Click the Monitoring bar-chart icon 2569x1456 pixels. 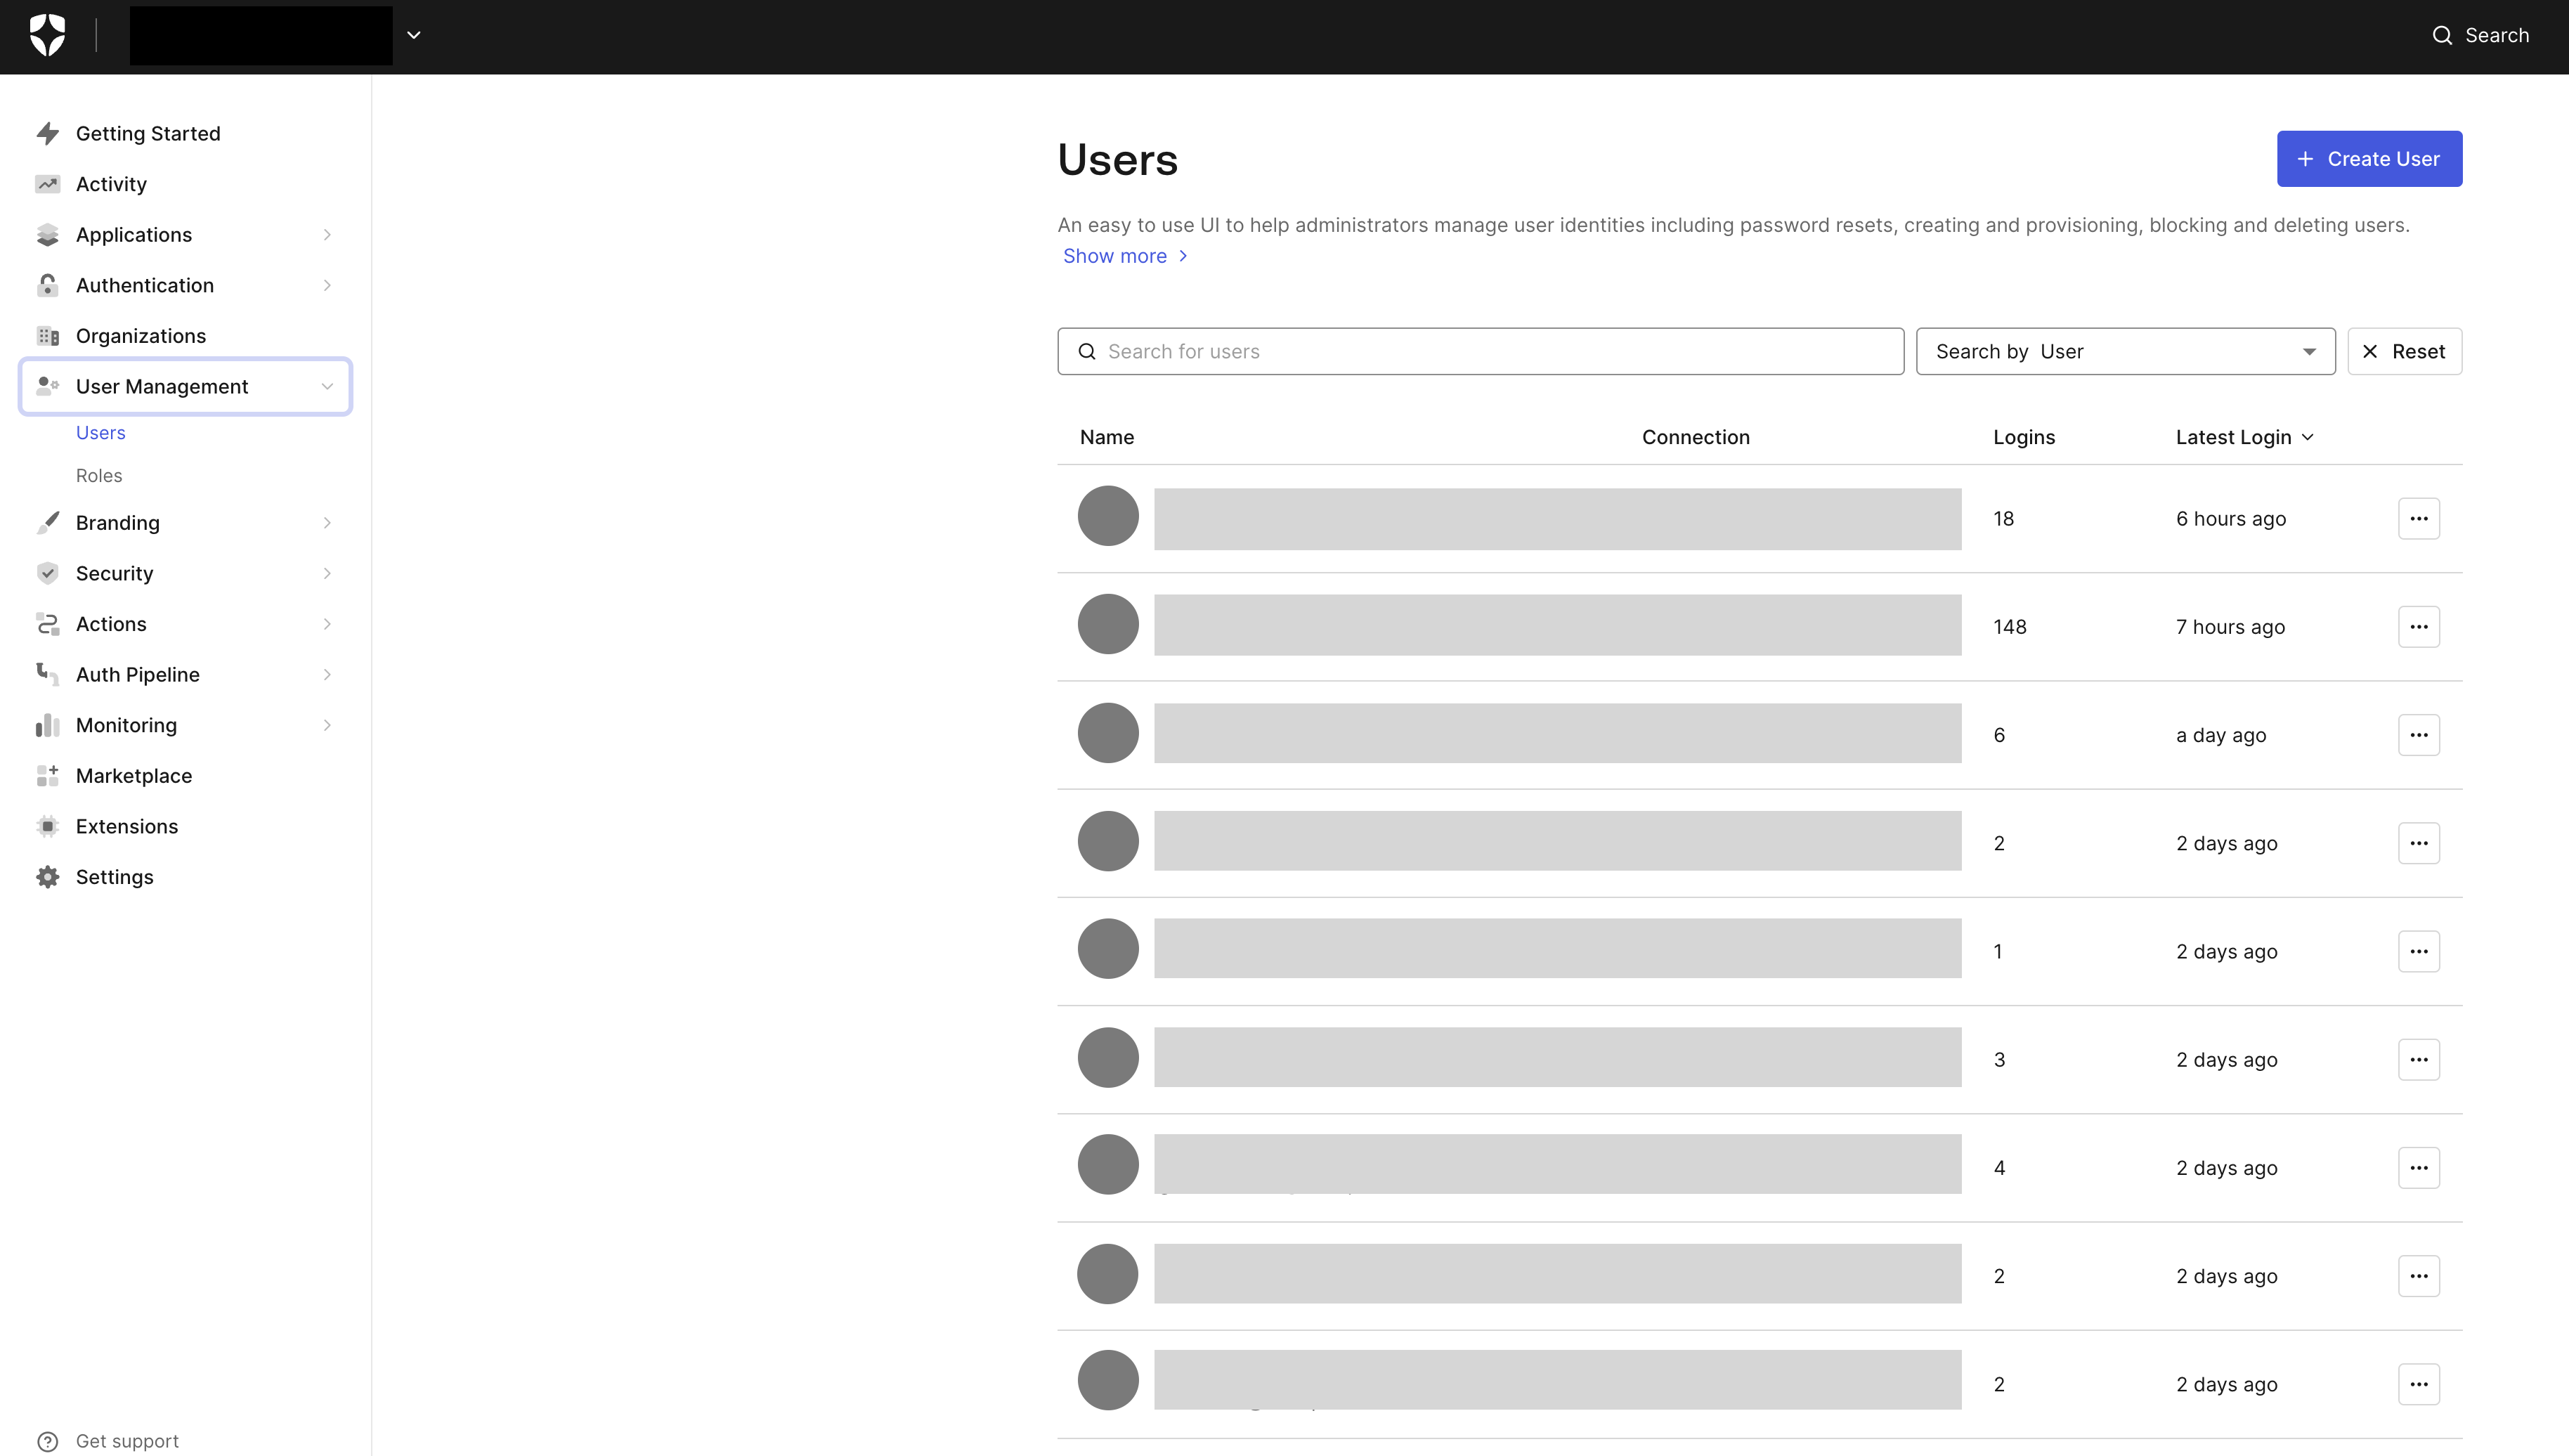coord(47,725)
